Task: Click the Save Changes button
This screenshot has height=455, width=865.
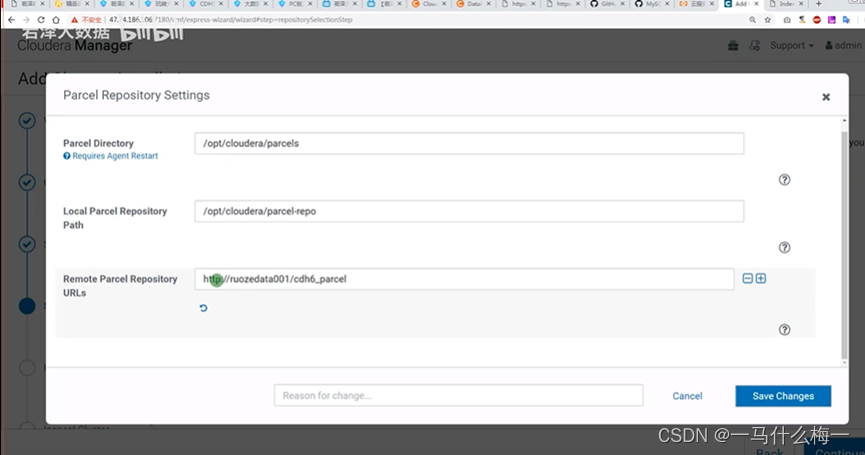Action: [x=783, y=396]
